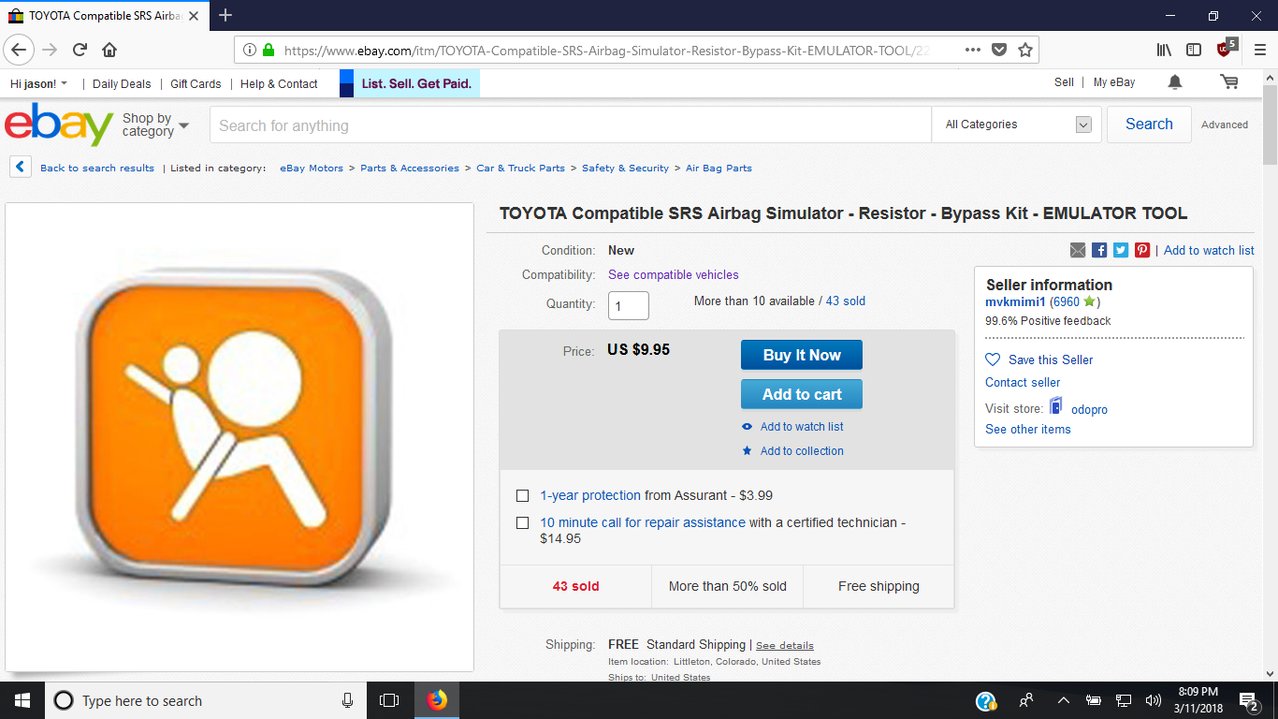Click the airbag product image
Screen dimensions: 1278x719
click(239, 437)
